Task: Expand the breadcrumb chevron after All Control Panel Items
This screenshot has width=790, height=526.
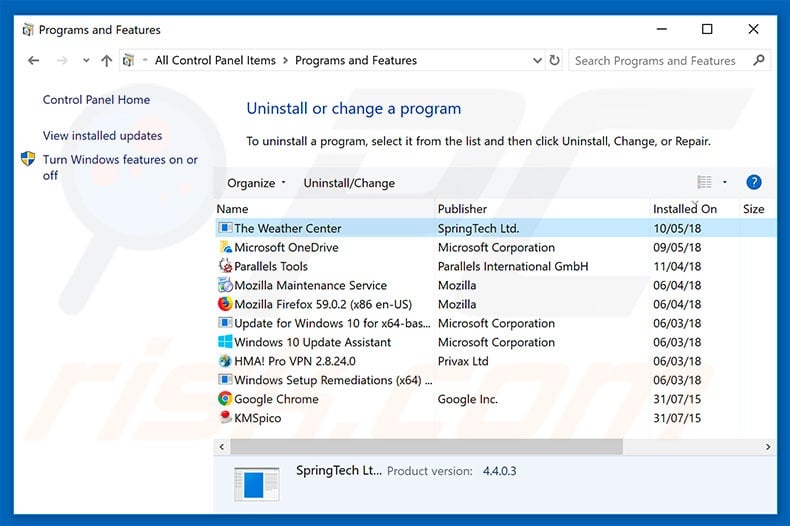Action: pyautogui.click(x=285, y=61)
